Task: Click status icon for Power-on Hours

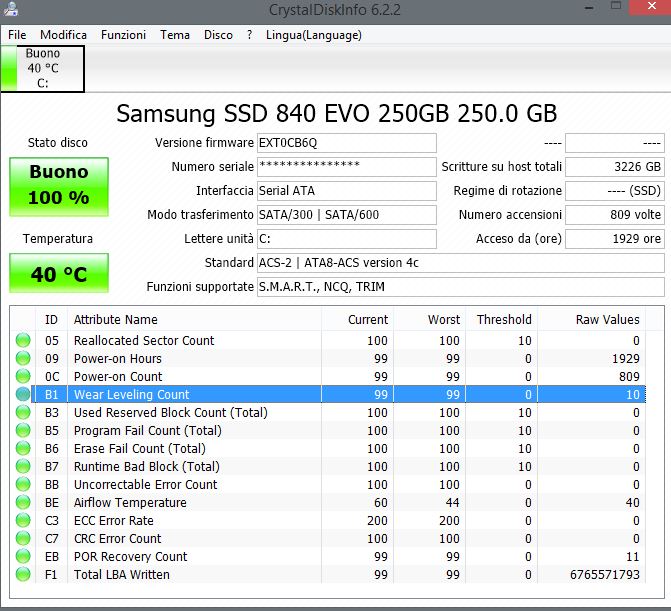Action: (x=23, y=358)
